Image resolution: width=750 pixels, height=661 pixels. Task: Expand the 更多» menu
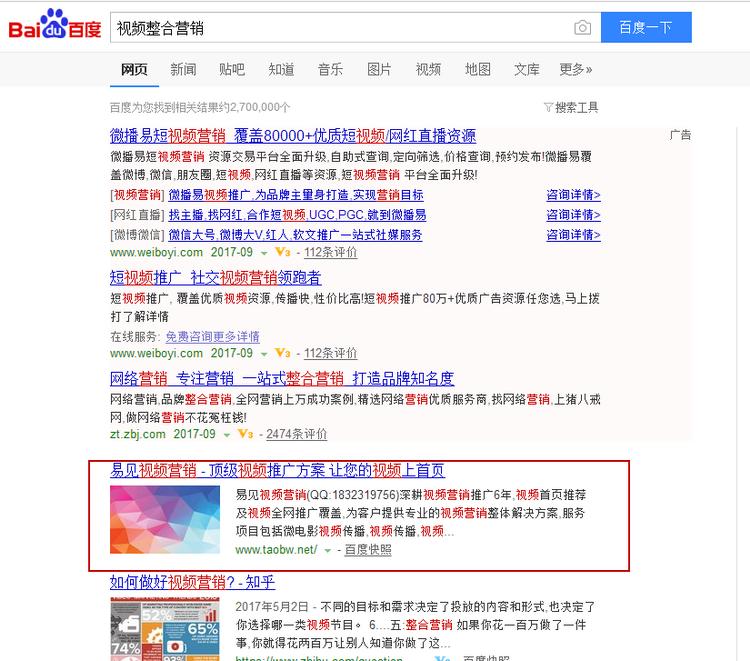click(x=576, y=70)
